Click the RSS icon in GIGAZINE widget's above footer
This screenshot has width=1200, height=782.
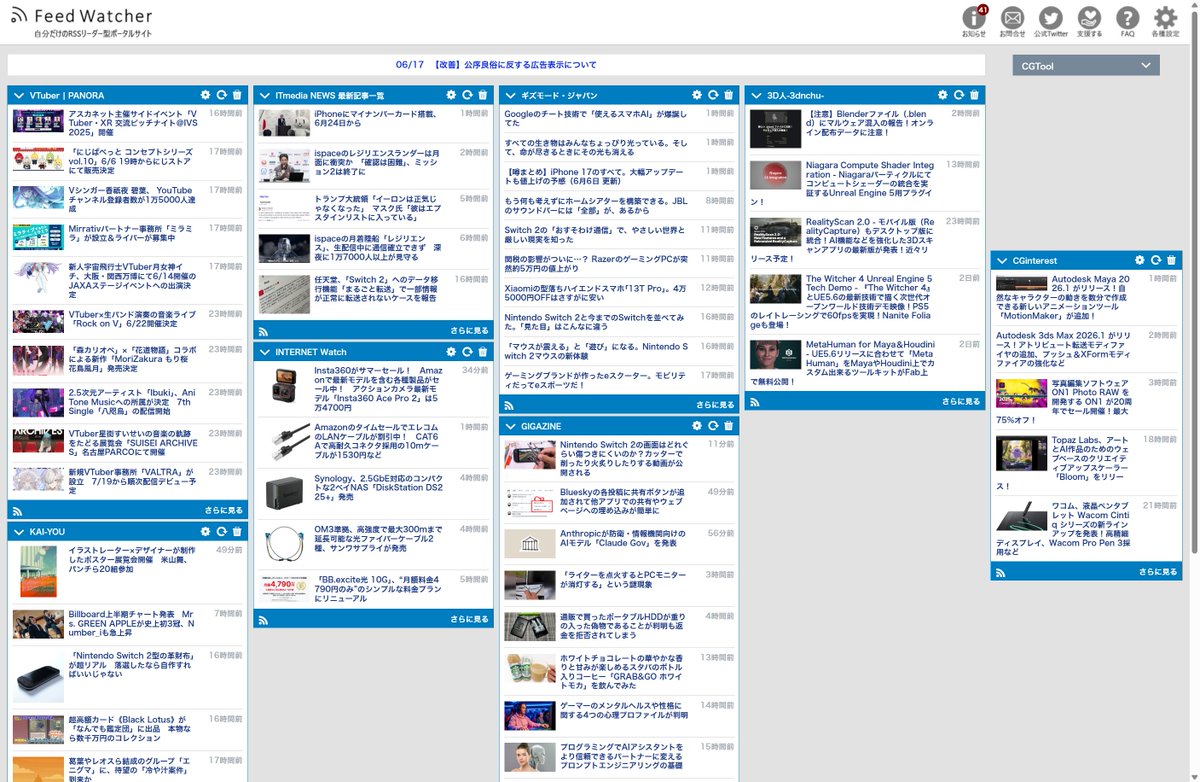508,405
